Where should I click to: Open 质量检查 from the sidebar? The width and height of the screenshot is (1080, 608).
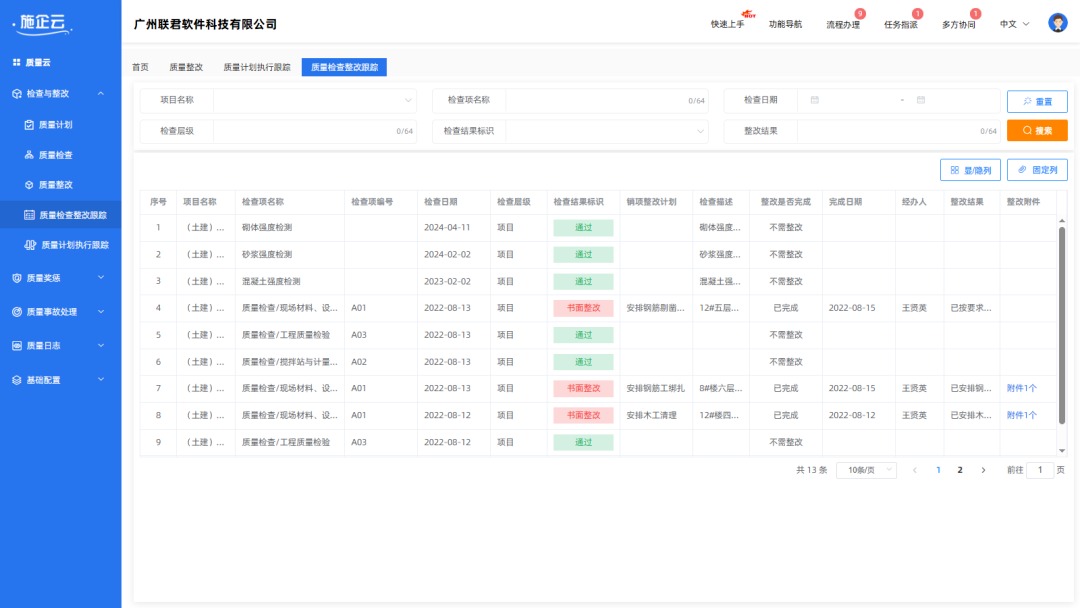click(54, 154)
